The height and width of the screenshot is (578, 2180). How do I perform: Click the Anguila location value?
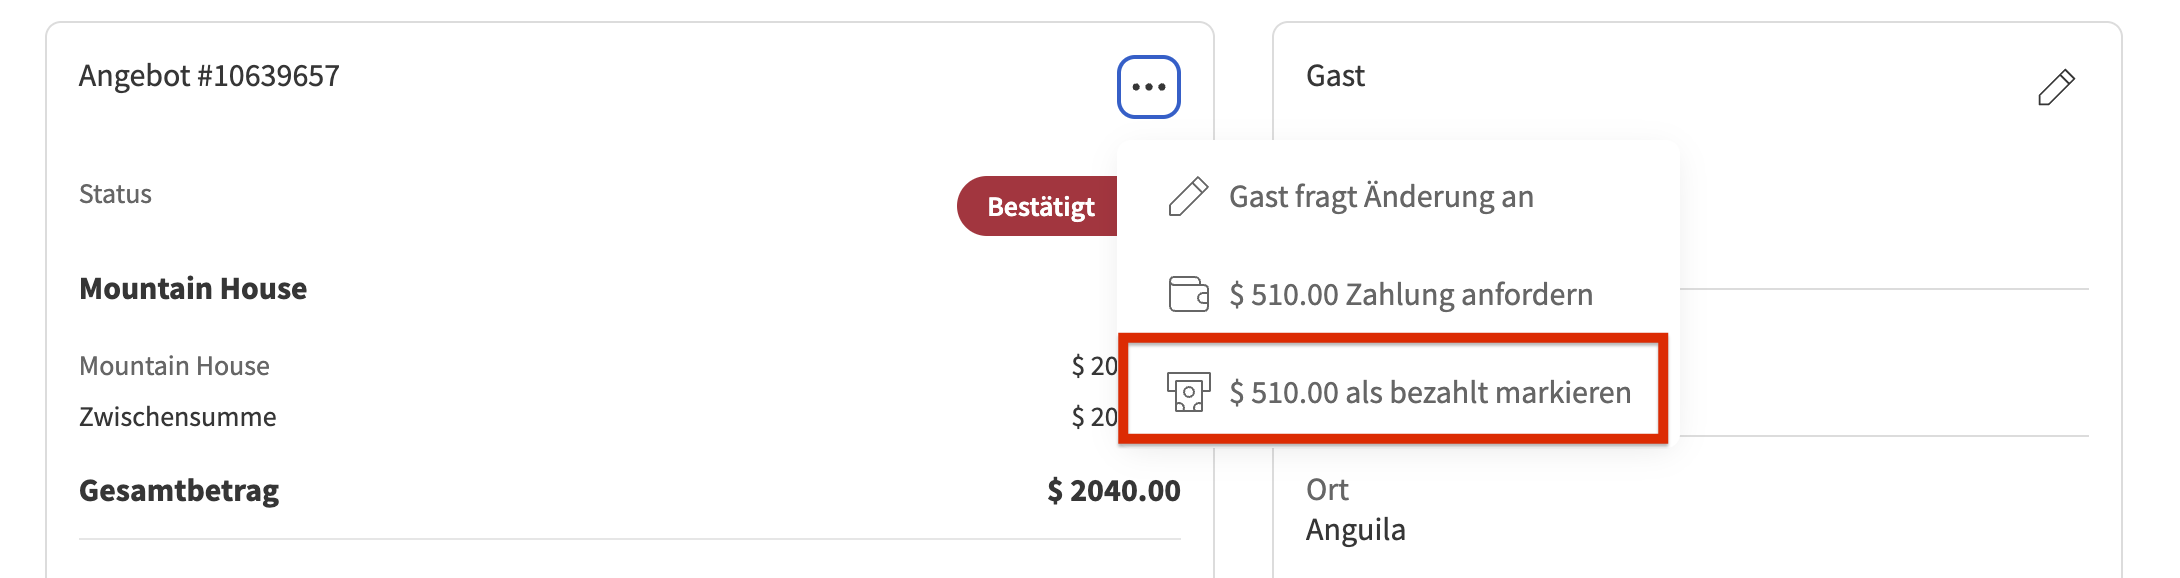click(x=1355, y=530)
